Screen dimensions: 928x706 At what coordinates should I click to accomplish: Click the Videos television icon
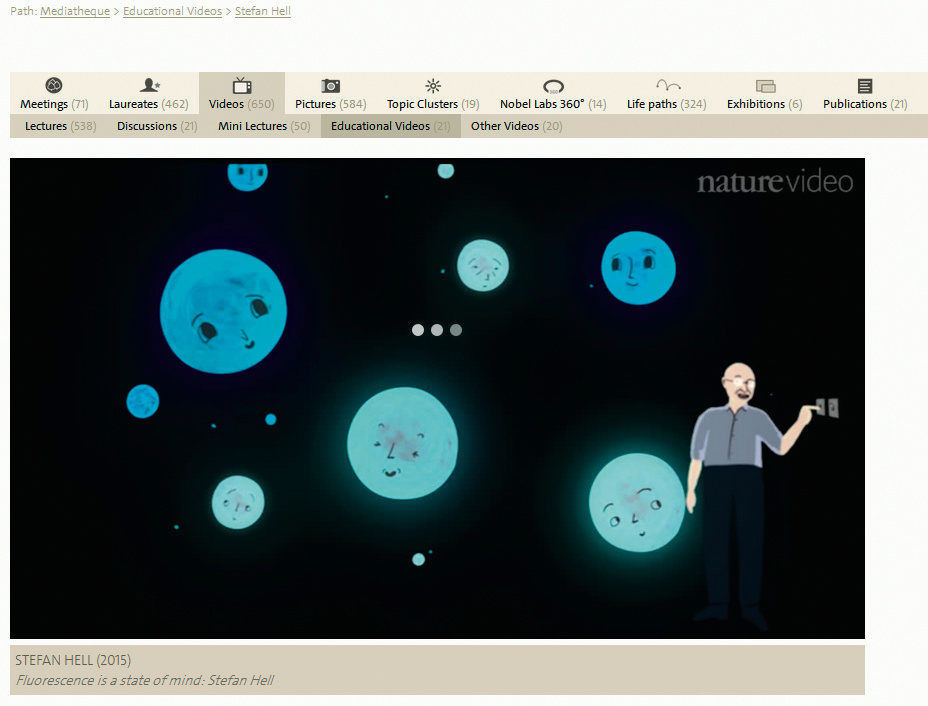click(242, 86)
